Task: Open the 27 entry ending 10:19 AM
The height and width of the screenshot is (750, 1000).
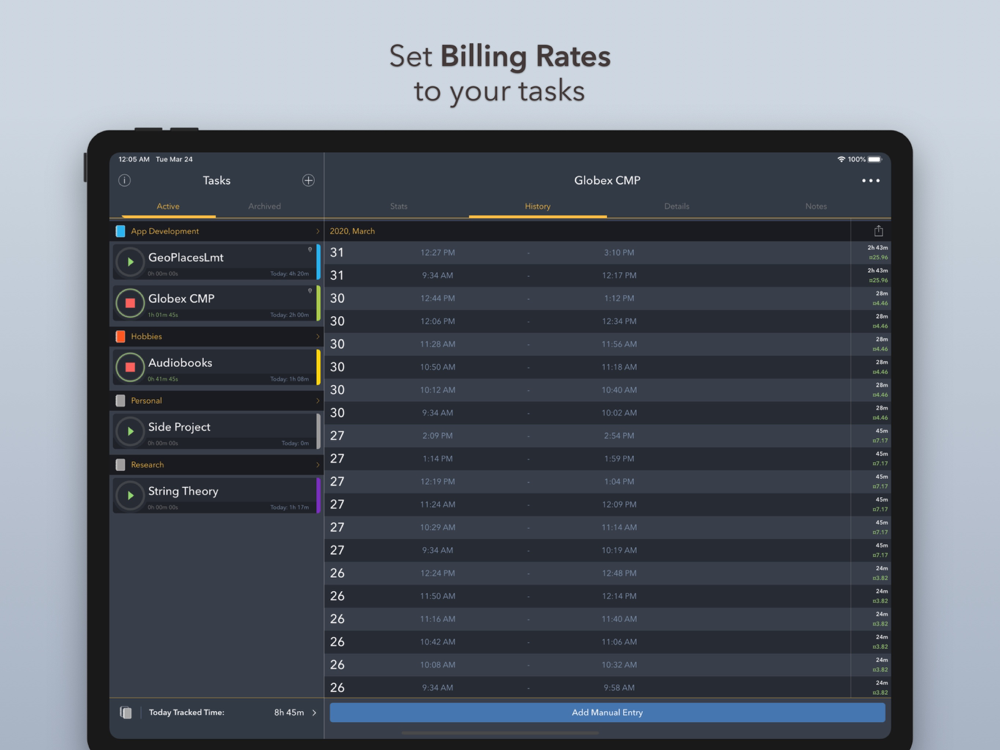Action: [x=607, y=550]
